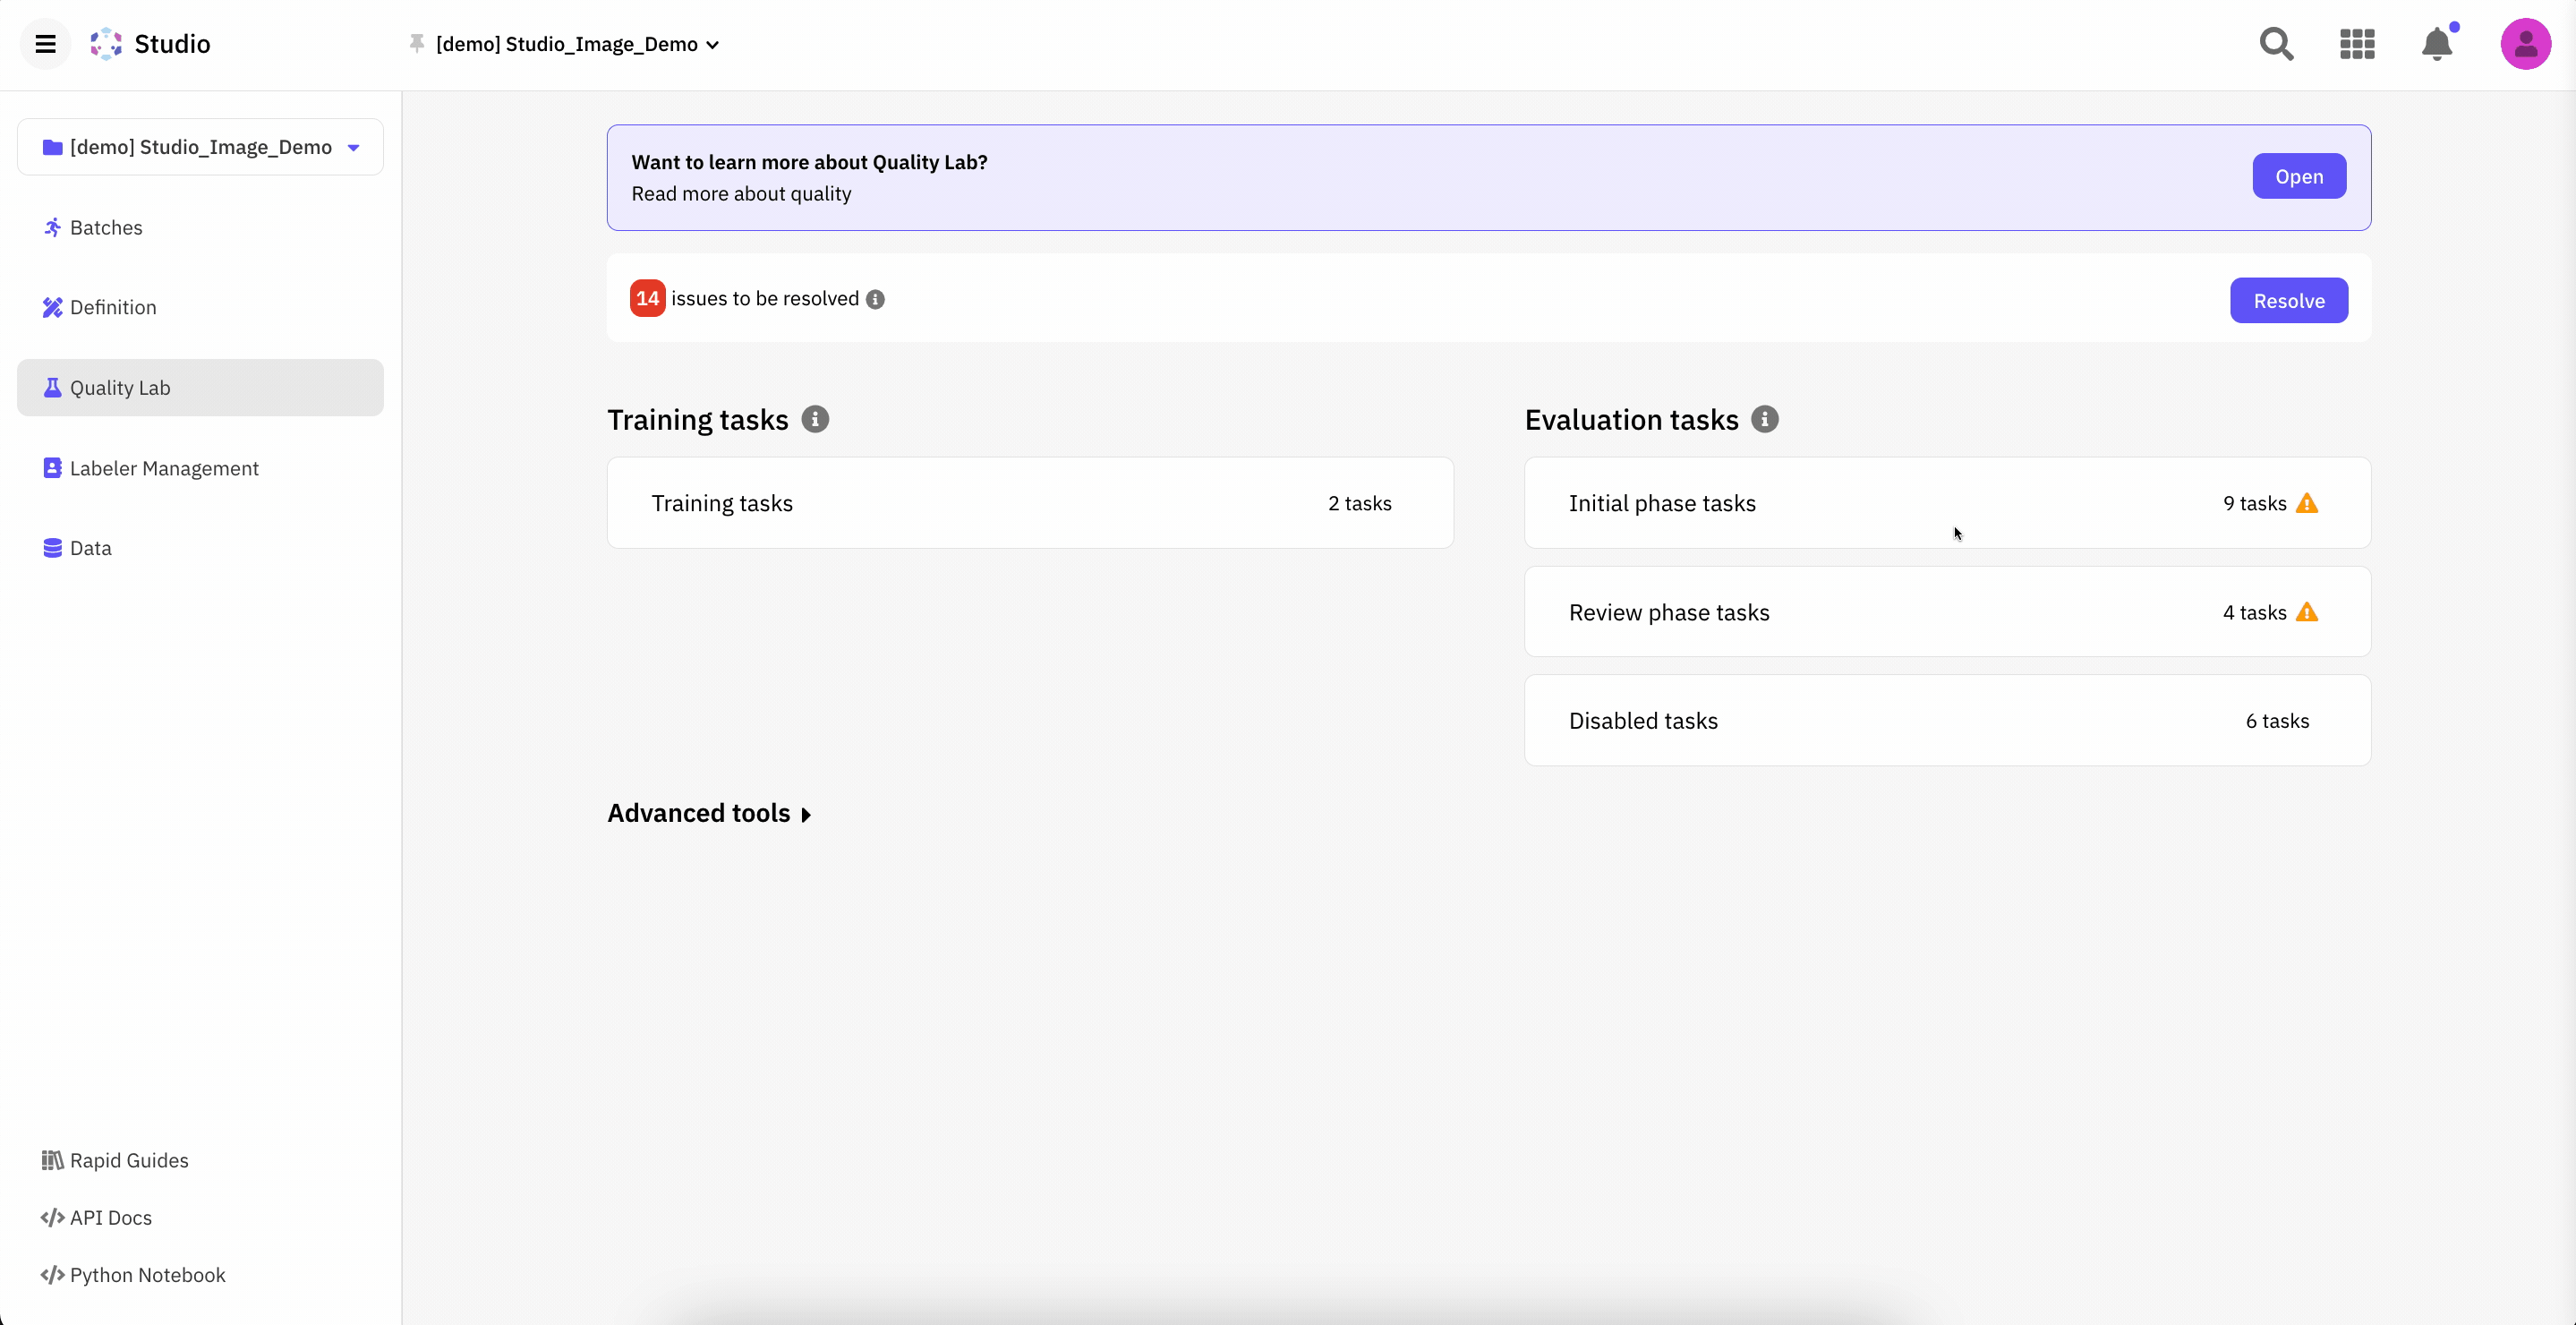Open Labeler Management in the sidebar
The height and width of the screenshot is (1325, 2576).
coord(164,468)
